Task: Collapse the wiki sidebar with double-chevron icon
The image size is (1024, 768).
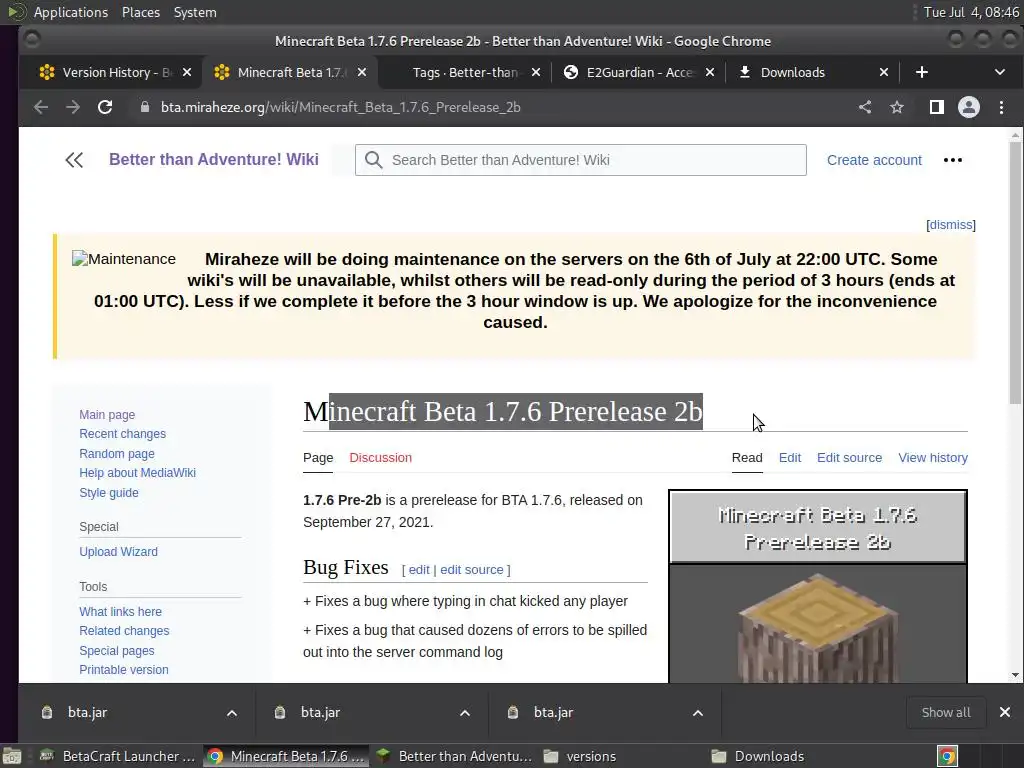Action: (x=74, y=160)
